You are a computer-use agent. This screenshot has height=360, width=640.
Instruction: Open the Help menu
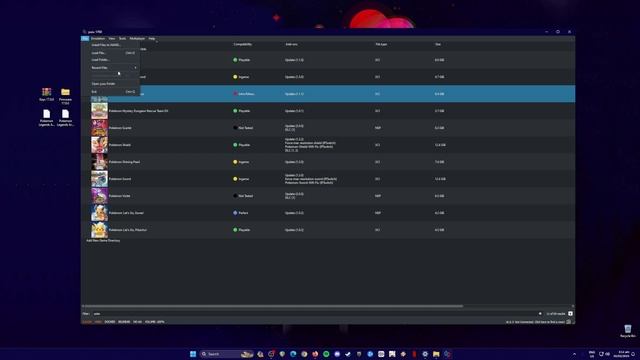coord(151,38)
